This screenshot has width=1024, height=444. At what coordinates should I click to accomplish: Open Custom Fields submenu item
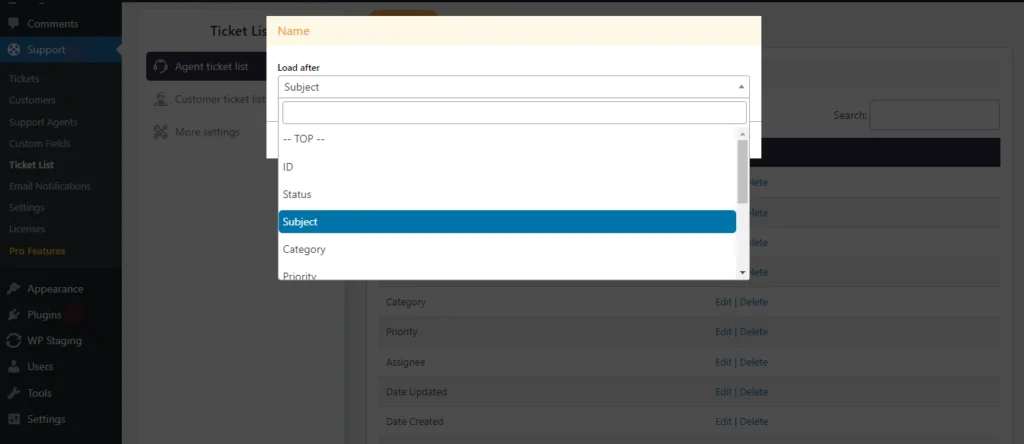pyautogui.click(x=39, y=143)
